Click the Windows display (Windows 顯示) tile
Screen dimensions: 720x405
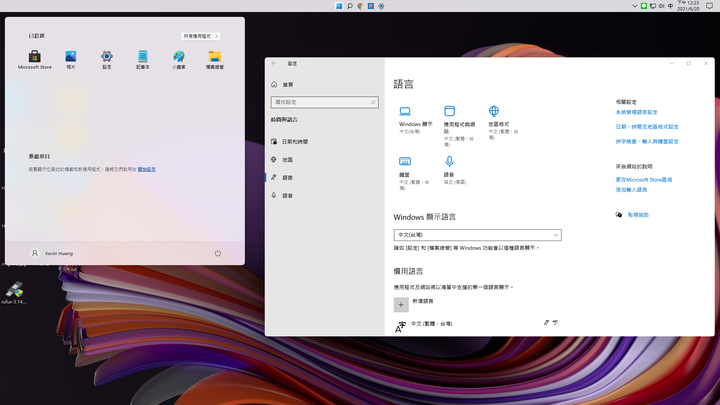coord(415,119)
